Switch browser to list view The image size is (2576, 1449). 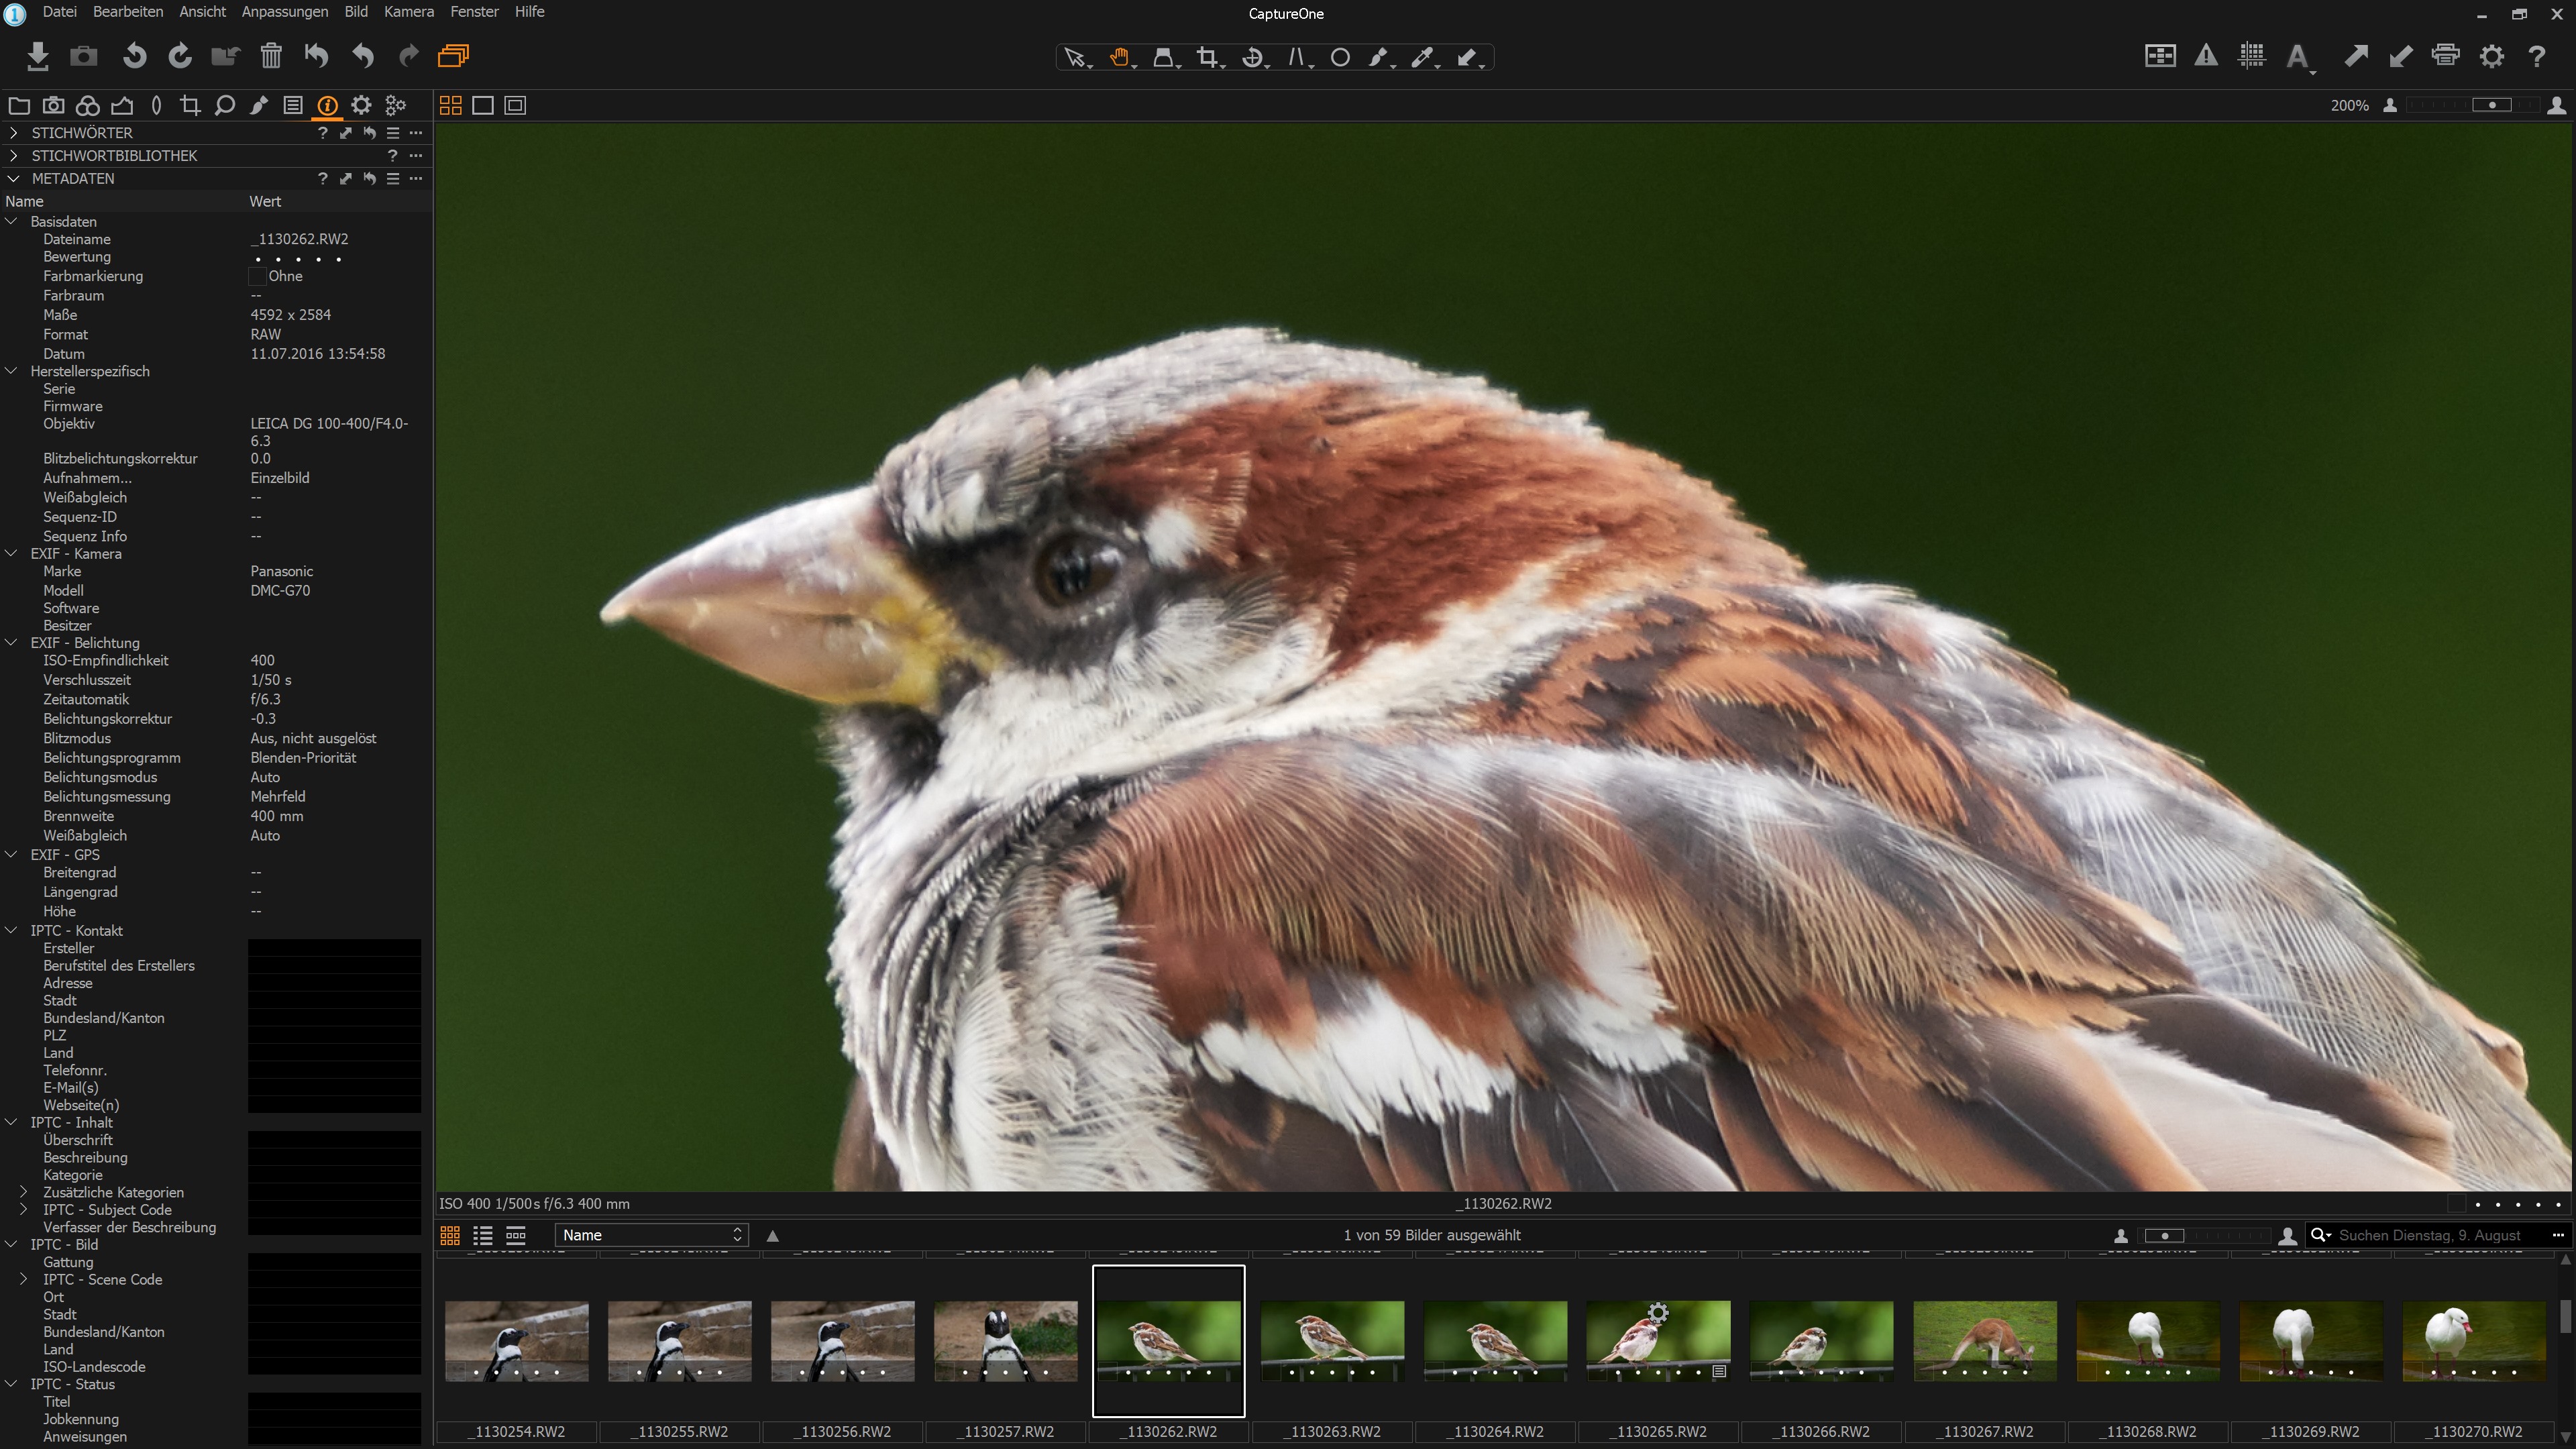click(483, 1236)
